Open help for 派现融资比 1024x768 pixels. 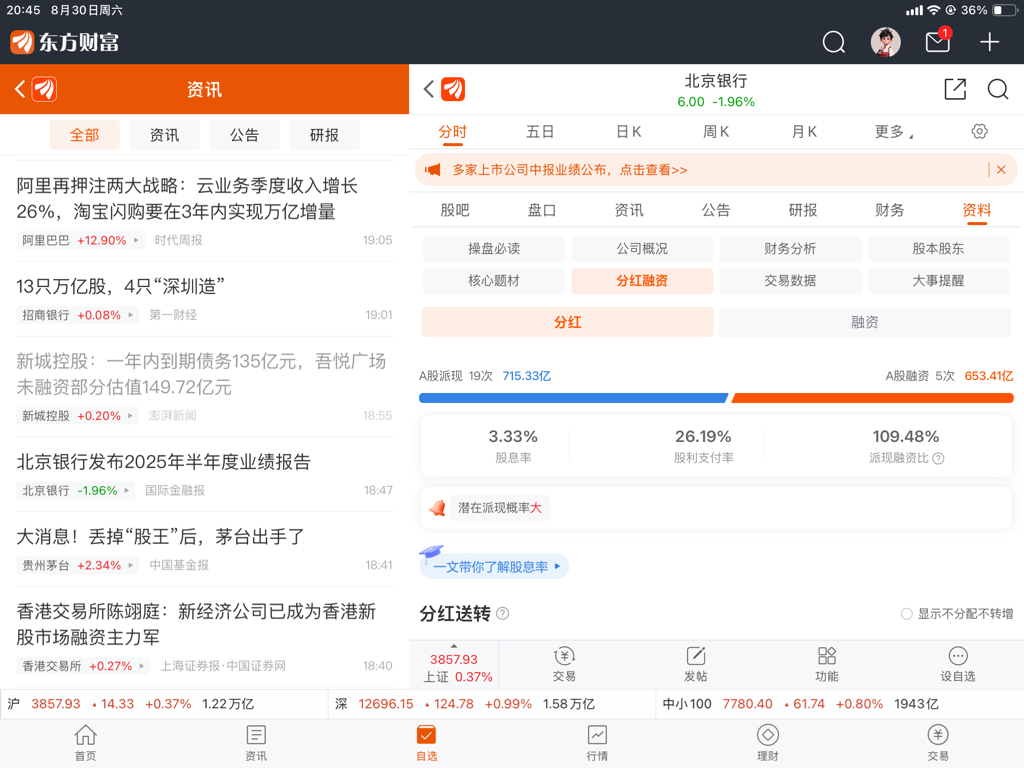click(x=938, y=458)
